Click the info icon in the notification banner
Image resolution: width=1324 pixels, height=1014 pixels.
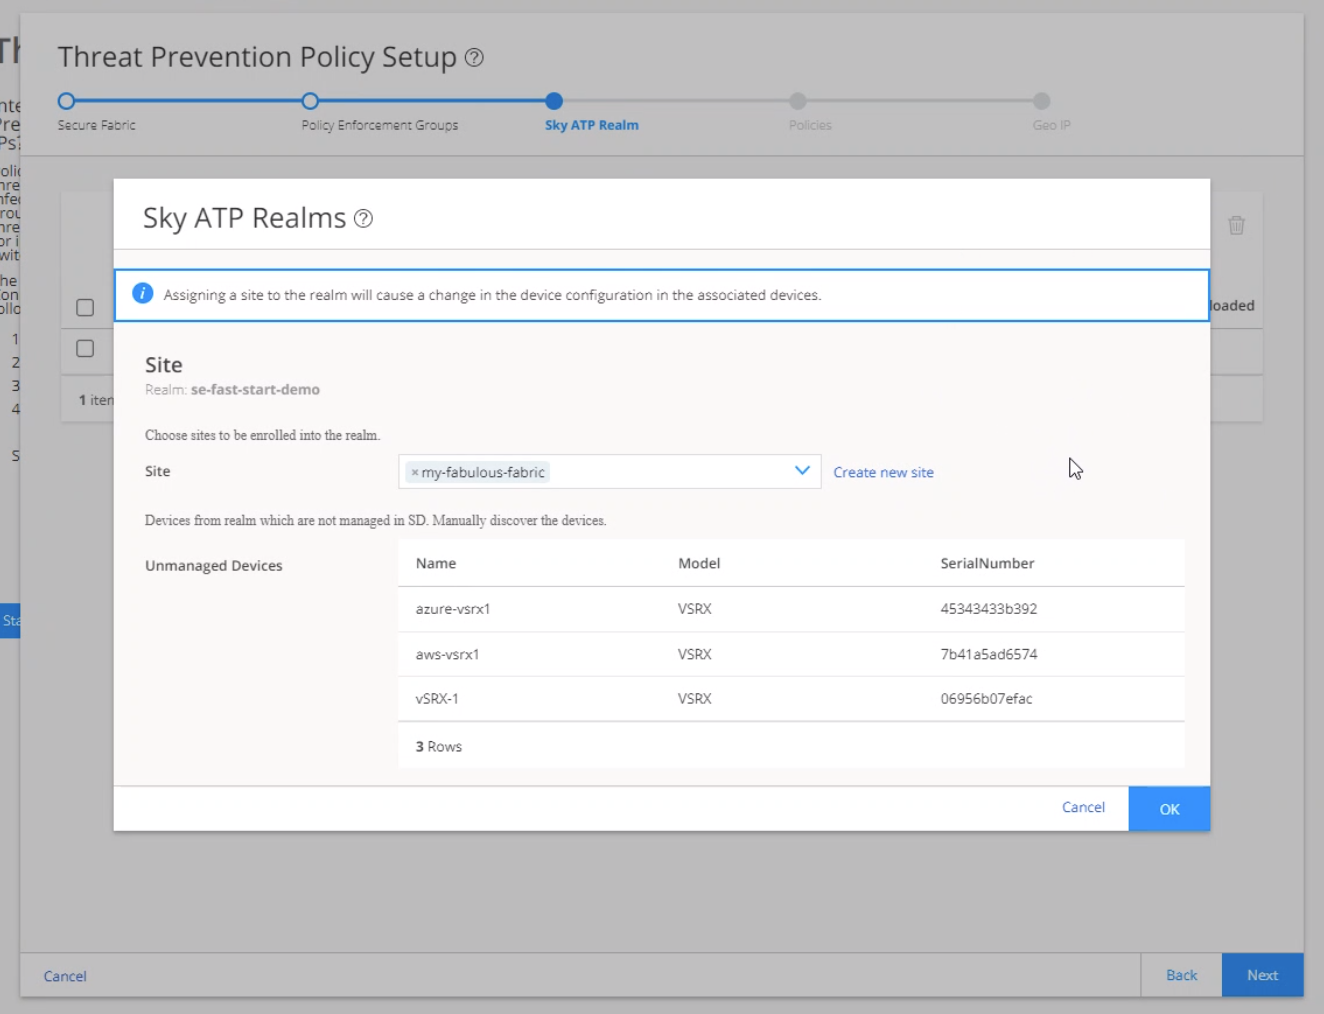click(x=141, y=293)
